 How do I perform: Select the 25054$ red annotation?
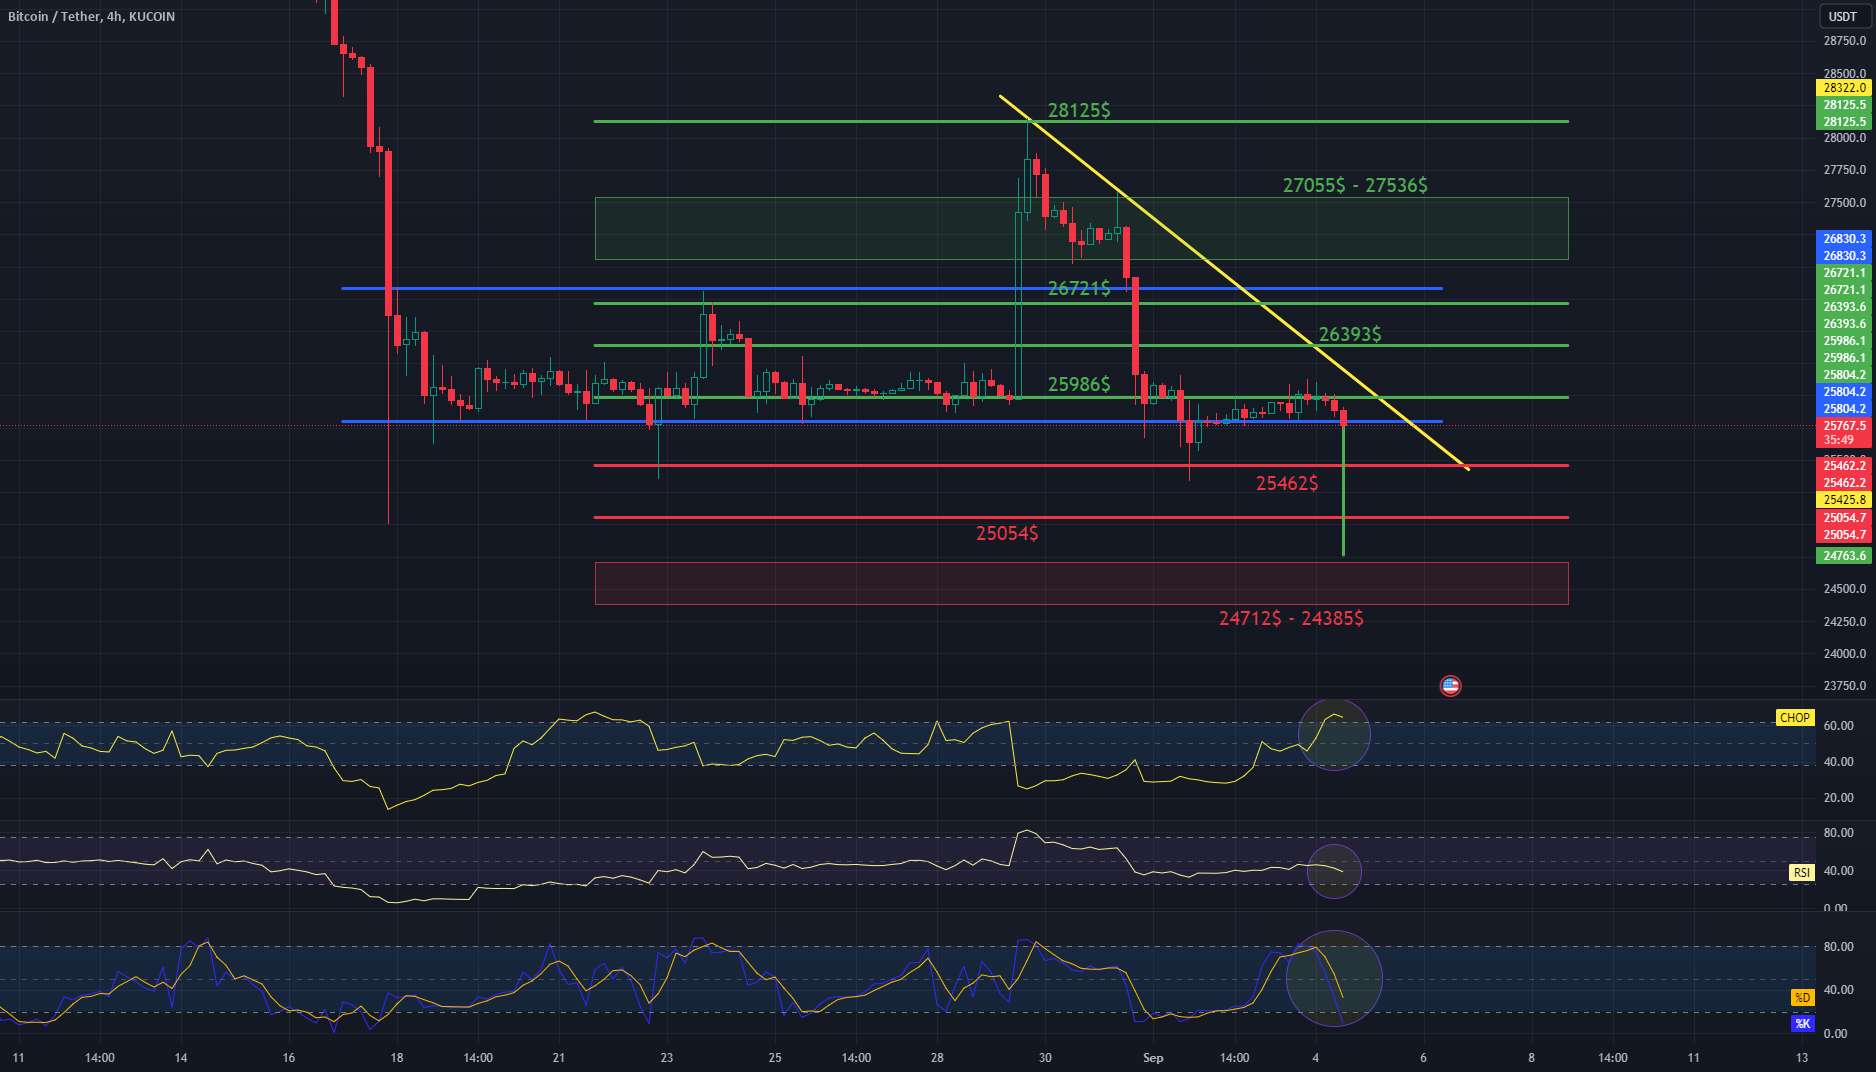(x=1006, y=533)
